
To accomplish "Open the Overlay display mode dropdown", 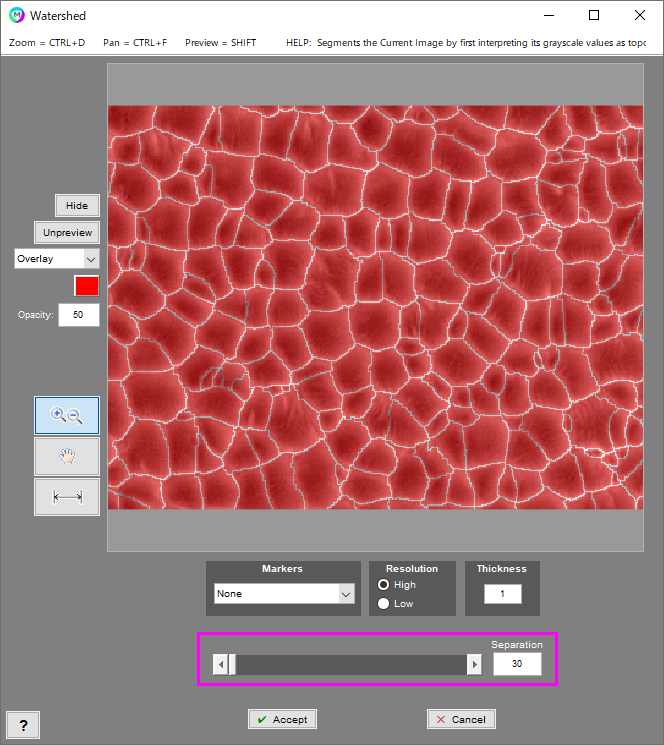I will (x=57, y=259).
